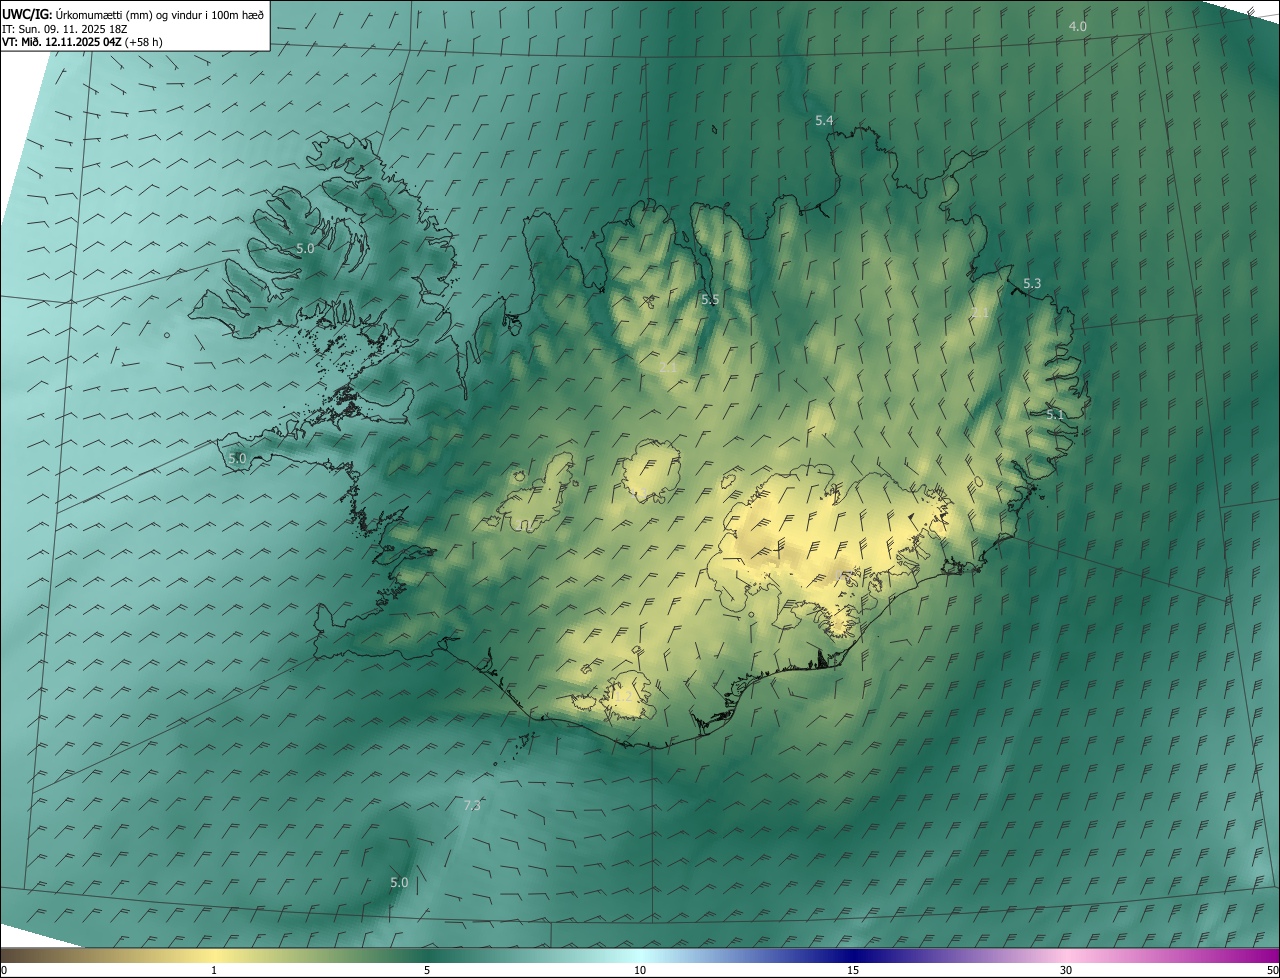Click the 5.4 value north of Iceland
The height and width of the screenshot is (978, 1280).
pos(824,120)
